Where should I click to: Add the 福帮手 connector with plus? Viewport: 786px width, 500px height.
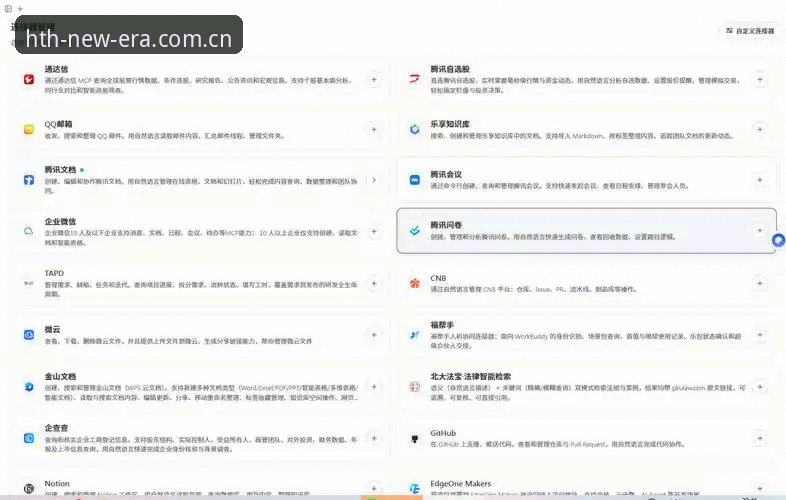pos(760,335)
